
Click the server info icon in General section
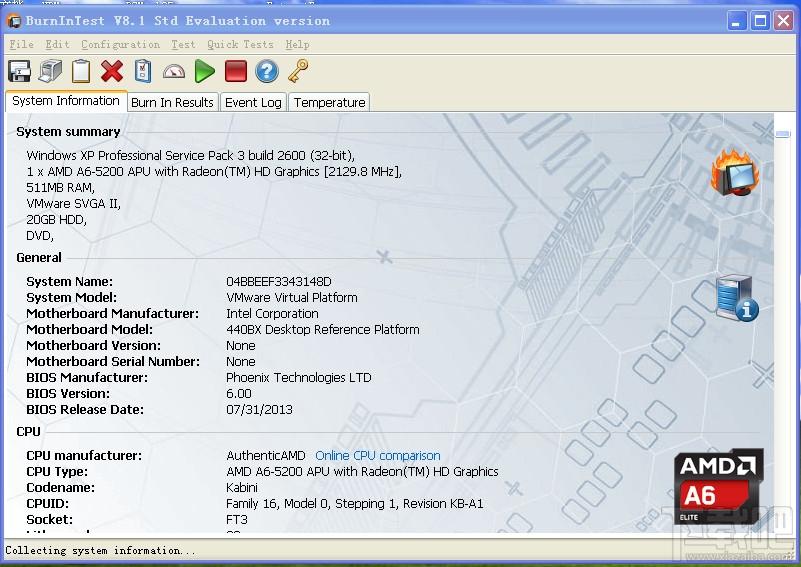[x=737, y=298]
